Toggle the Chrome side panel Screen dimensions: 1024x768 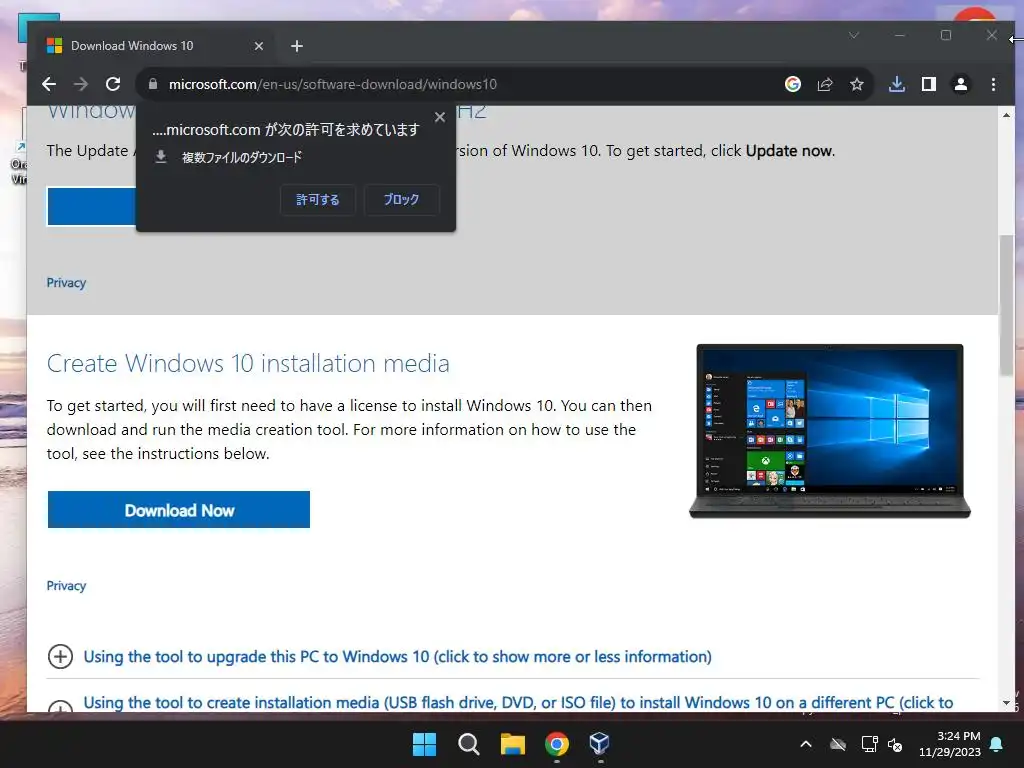[x=929, y=84]
